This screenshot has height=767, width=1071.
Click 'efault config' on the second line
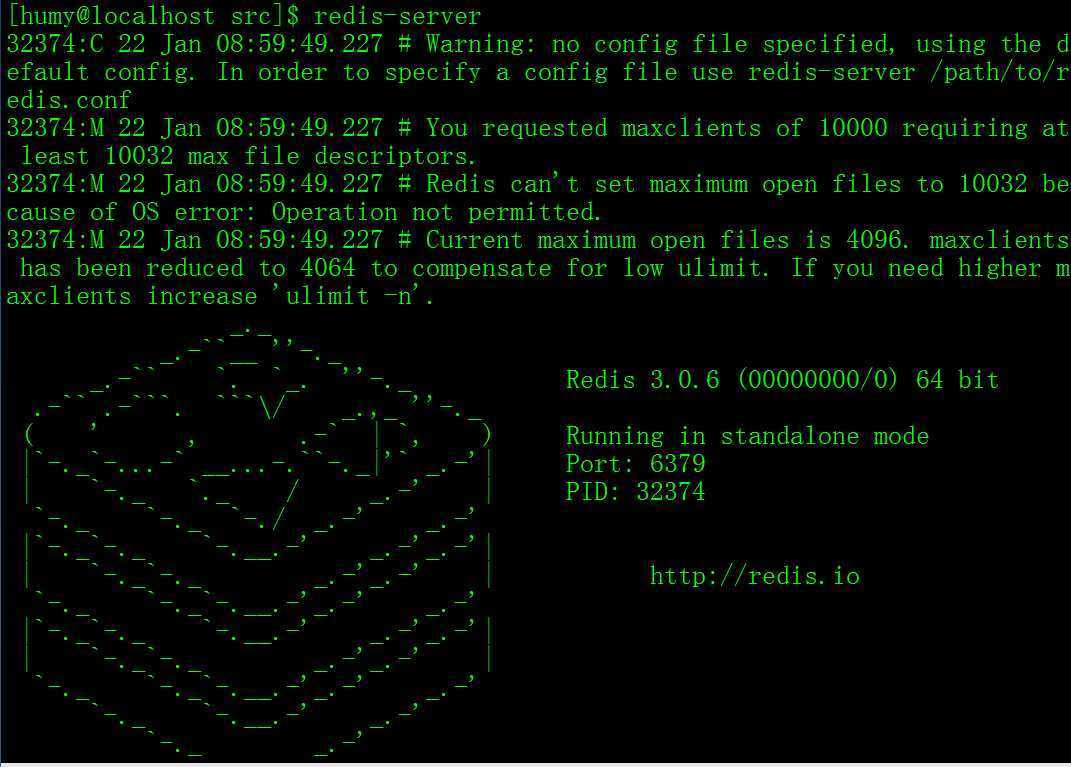pyautogui.click(x=101, y=72)
